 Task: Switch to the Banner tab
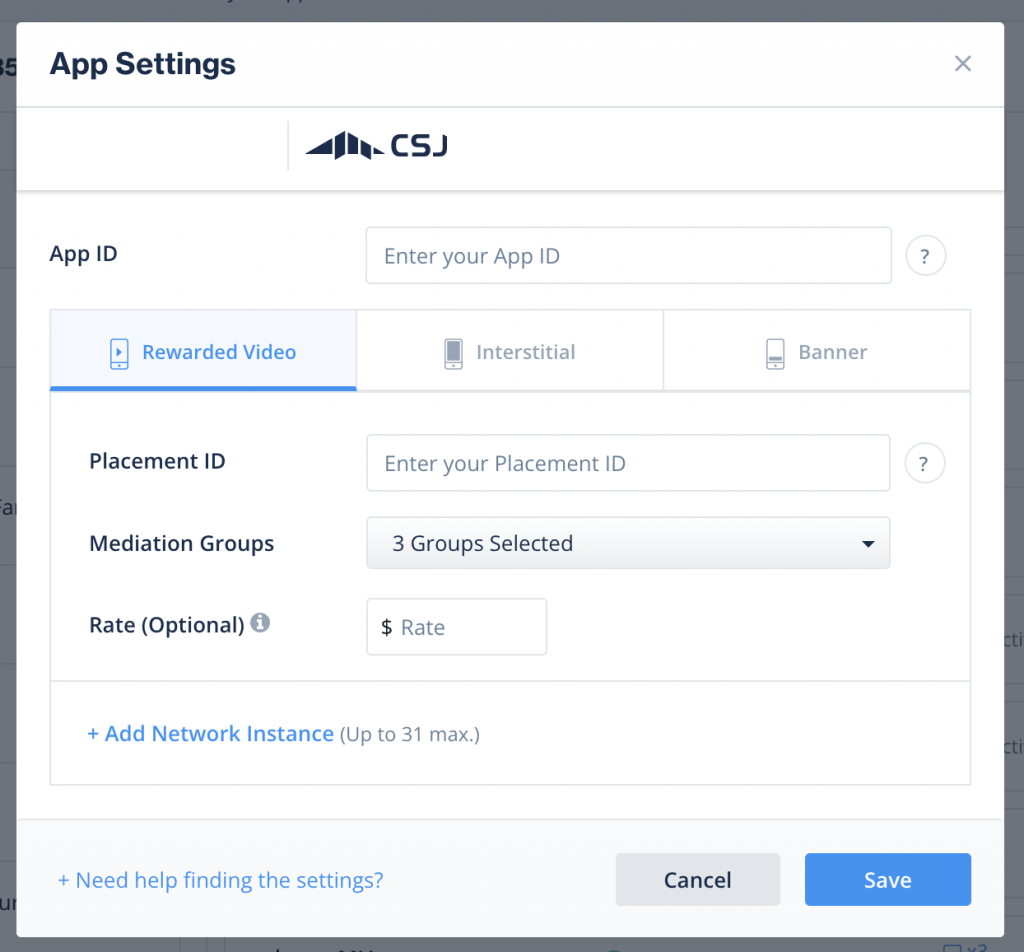(816, 352)
